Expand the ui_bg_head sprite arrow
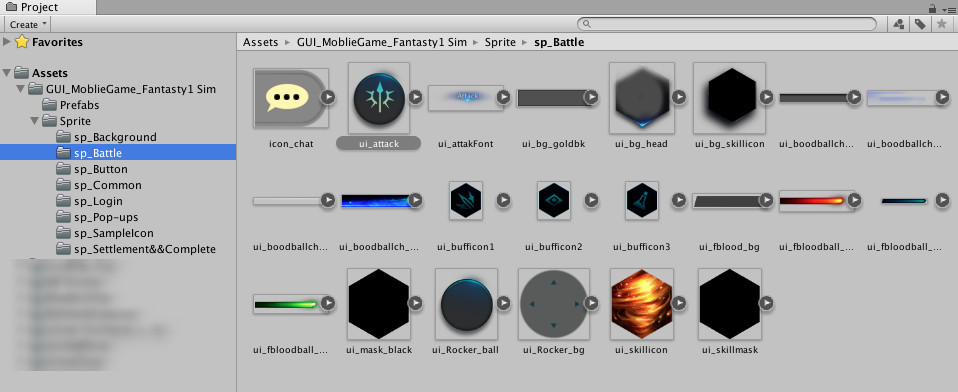Image resolution: width=958 pixels, height=392 pixels. click(679, 97)
